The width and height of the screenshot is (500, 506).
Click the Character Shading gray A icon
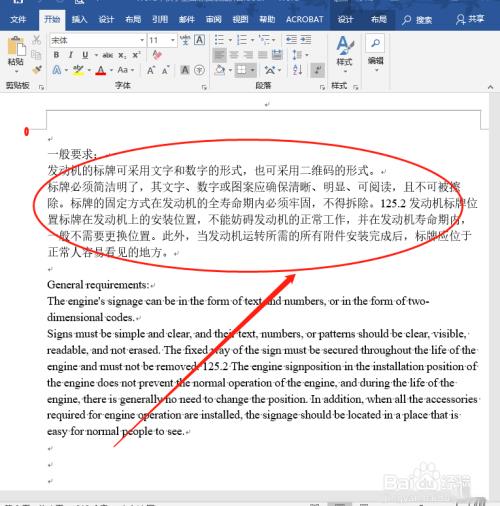tap(185, 70)
